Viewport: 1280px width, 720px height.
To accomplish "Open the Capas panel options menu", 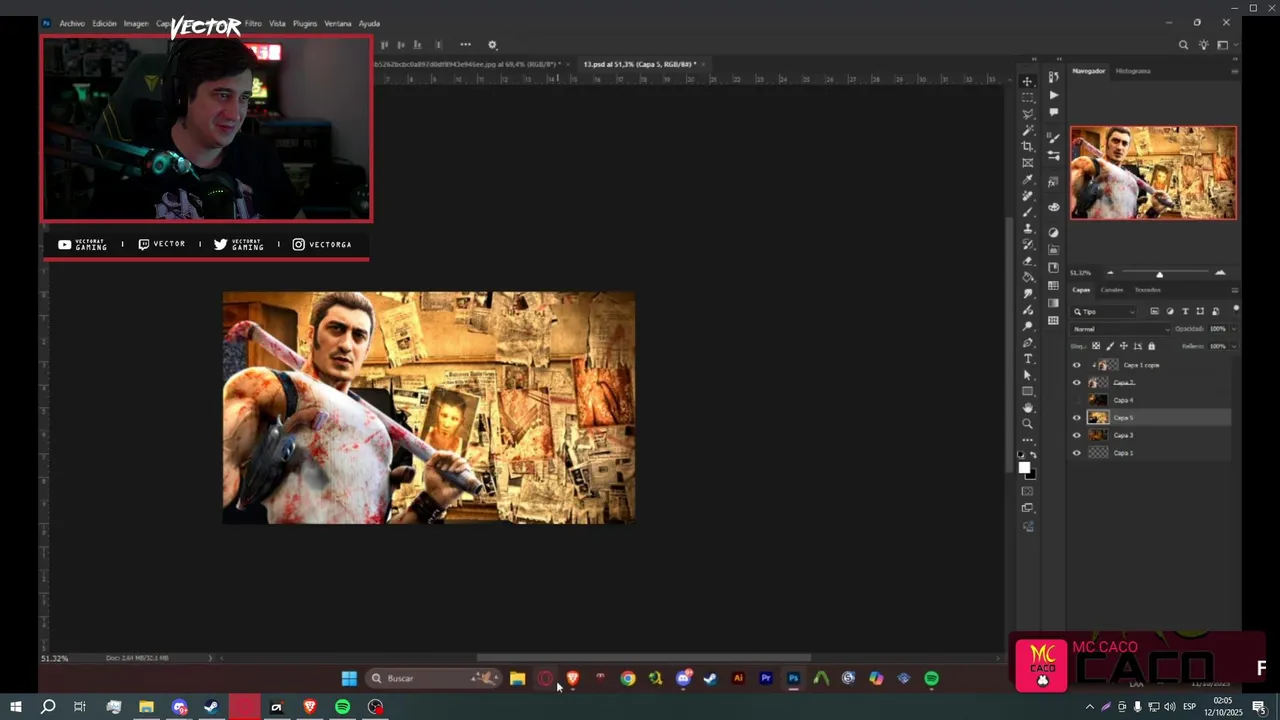I will click(1234, 290).
